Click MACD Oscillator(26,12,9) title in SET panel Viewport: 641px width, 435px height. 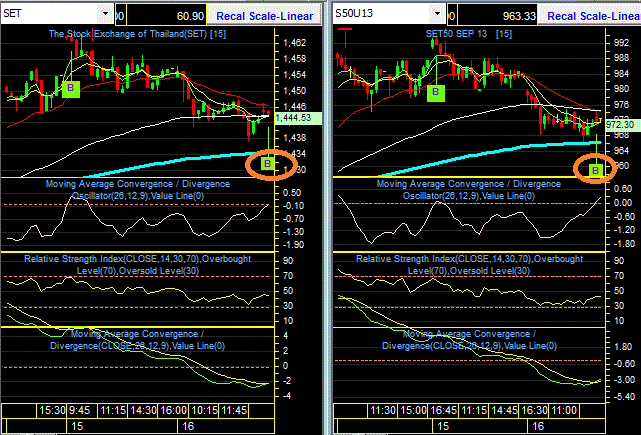click(138, 190)
